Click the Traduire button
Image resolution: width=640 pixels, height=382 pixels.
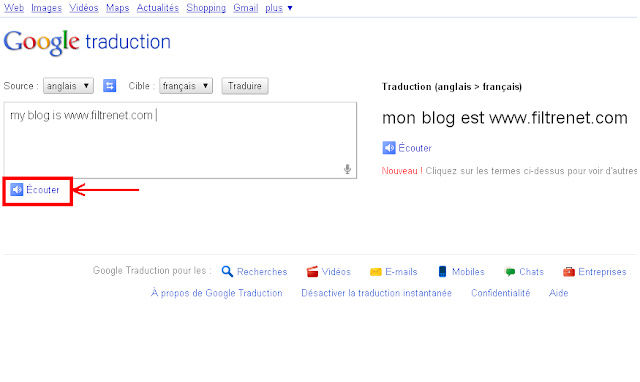click(245, 86)
